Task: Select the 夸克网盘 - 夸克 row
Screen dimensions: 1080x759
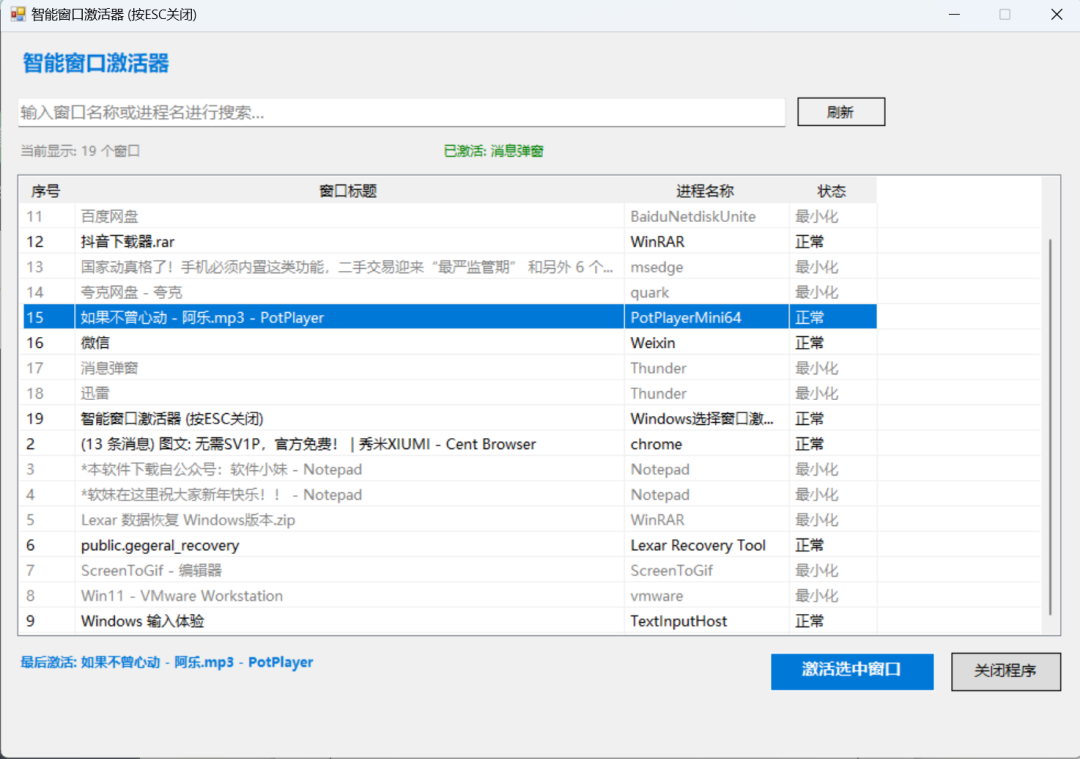Action: click(x=450, y=292)
